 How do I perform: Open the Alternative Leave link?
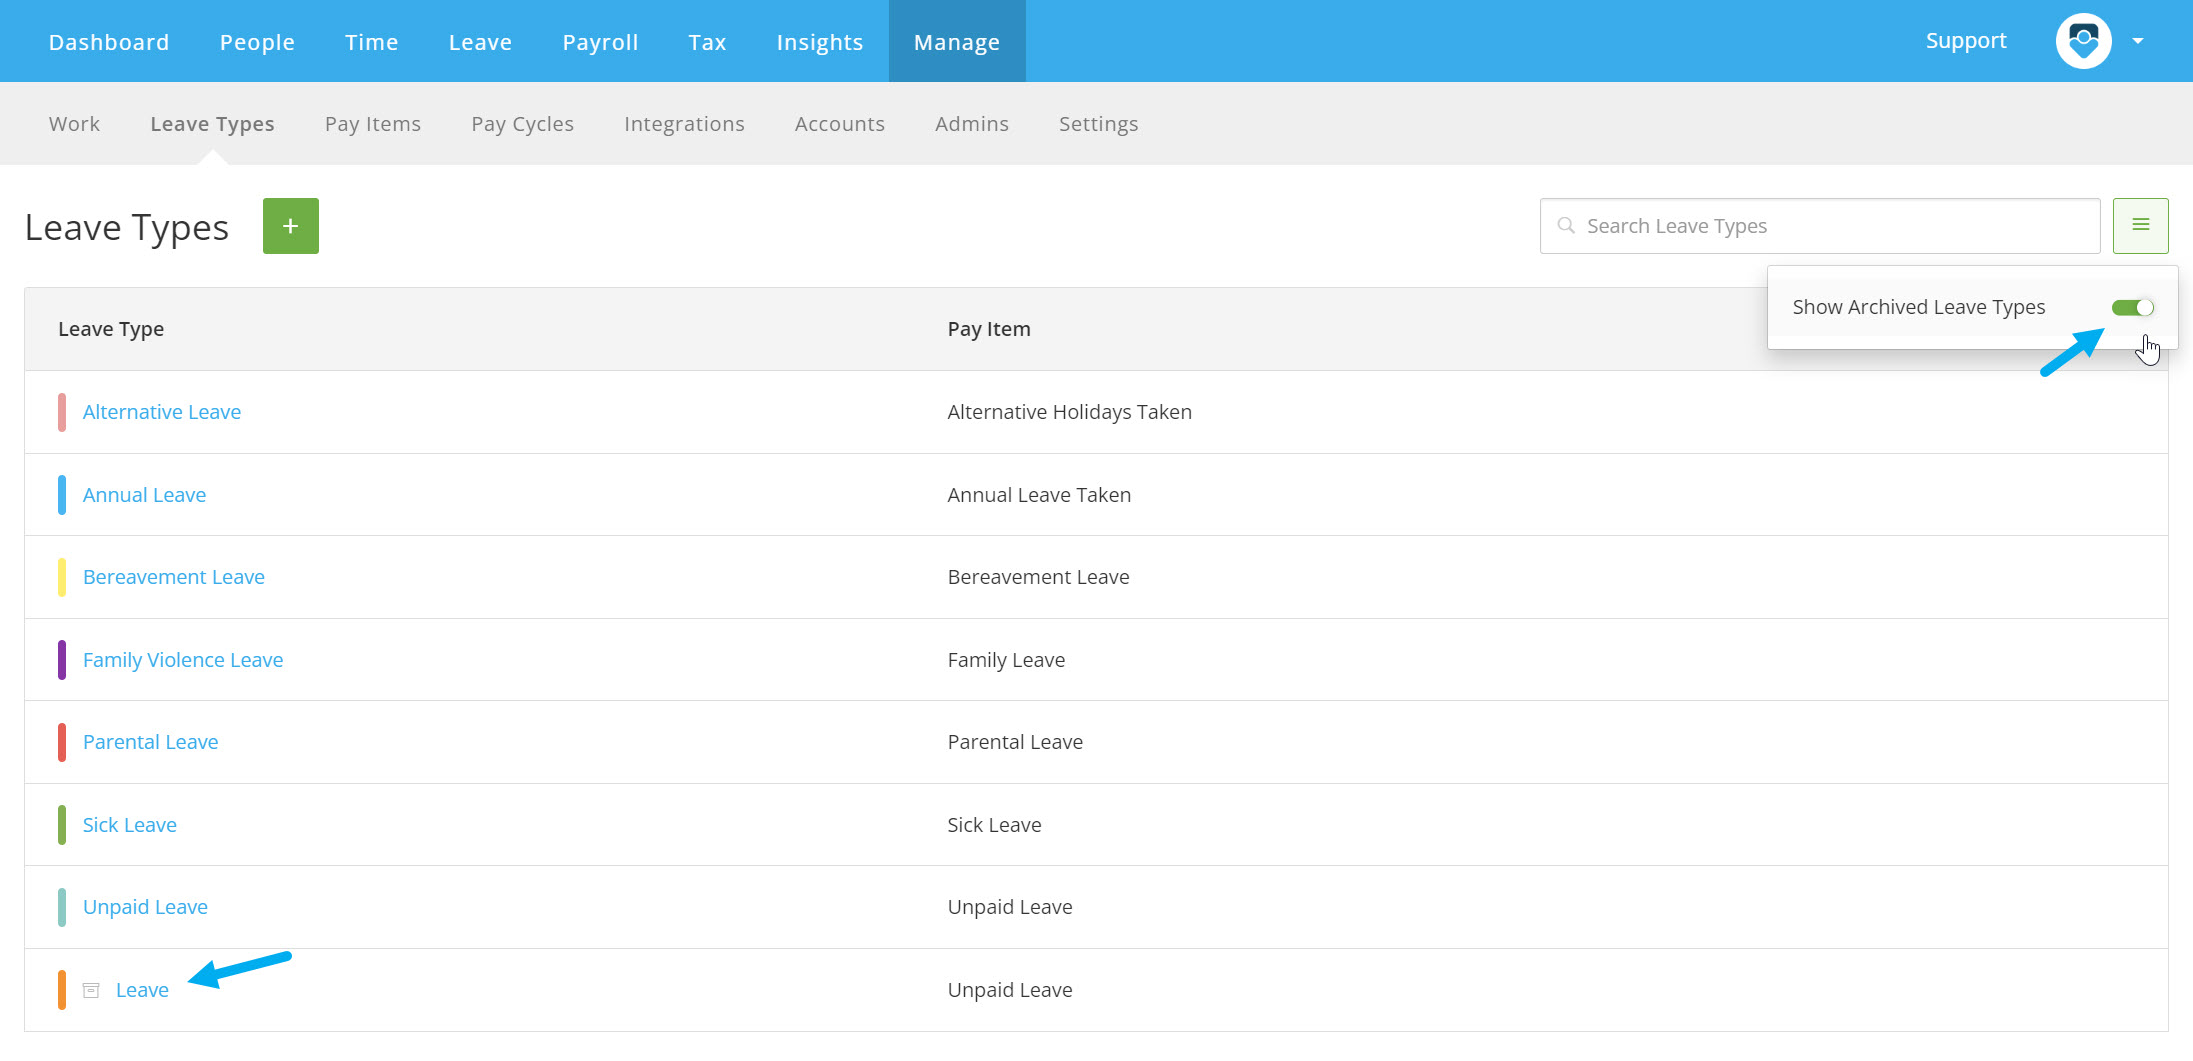(x=162, y=412)
